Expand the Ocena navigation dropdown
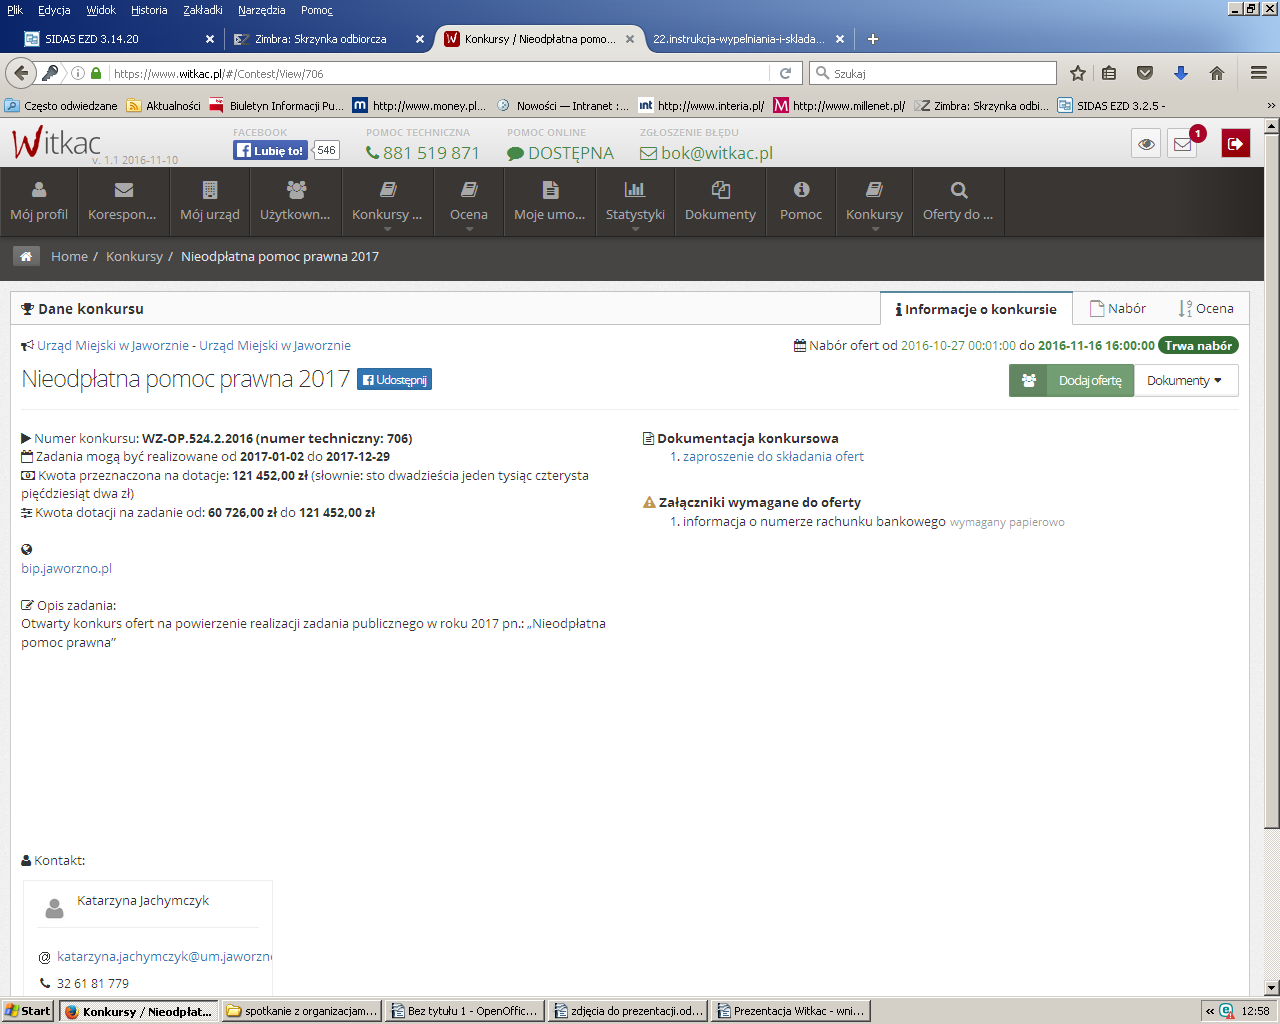Screen dimensions: 1280x1024 (469, 201)
